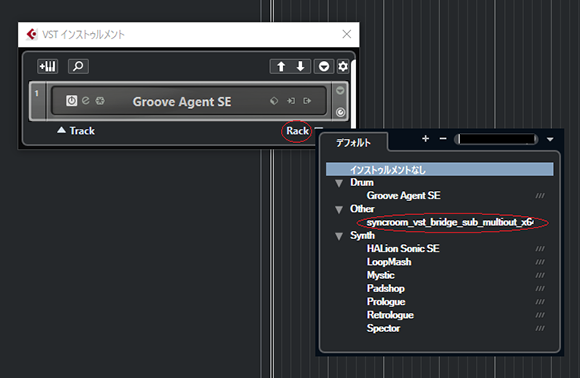This screenshot has height=378, width=580.
Task: Click the slot's lower right round quick control icon
Action: click(x=340, y=112)
